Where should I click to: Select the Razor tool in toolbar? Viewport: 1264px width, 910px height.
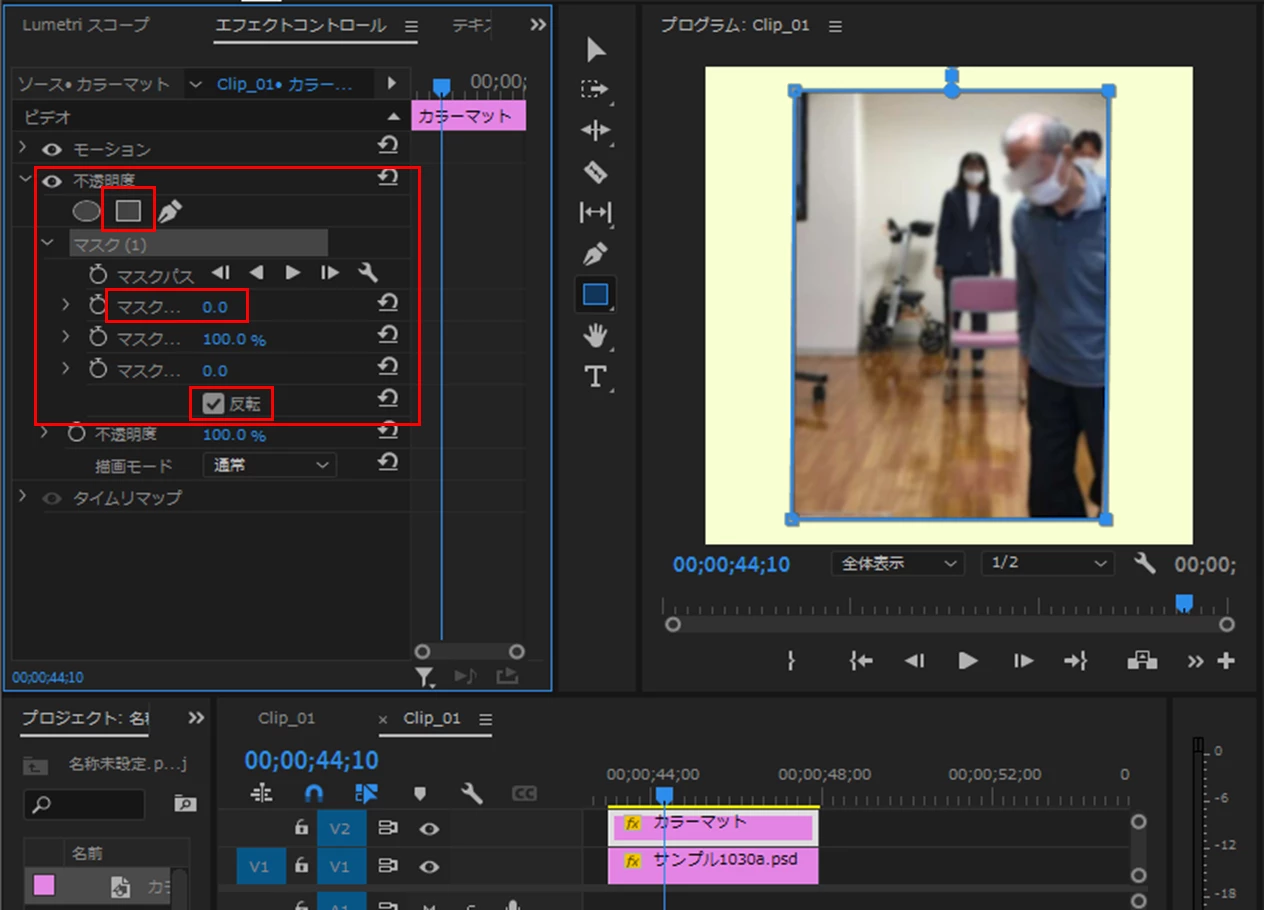coord(595,172)
